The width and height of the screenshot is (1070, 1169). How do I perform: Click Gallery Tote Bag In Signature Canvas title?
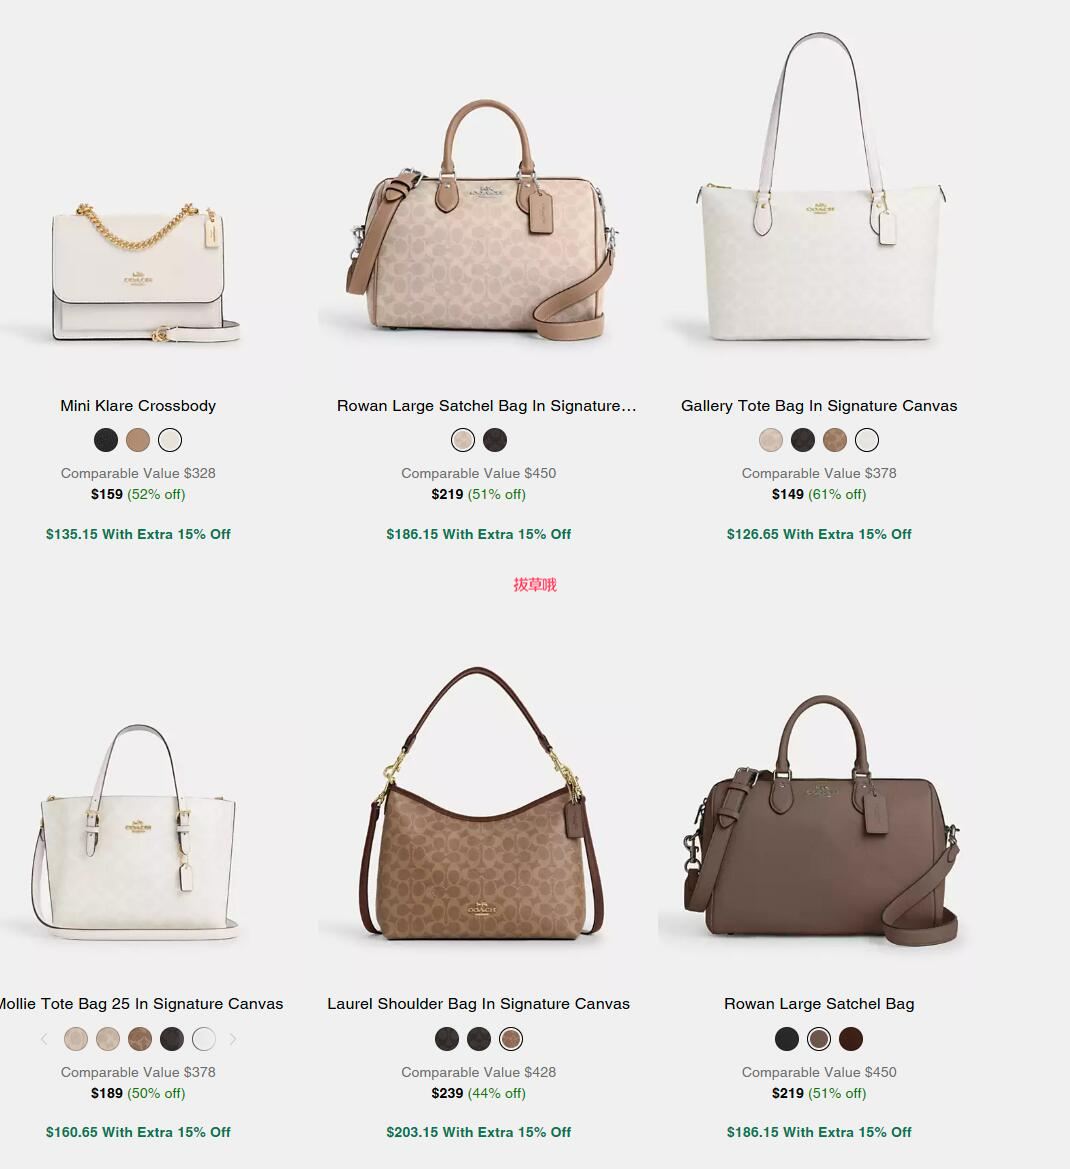pos(819,406)
